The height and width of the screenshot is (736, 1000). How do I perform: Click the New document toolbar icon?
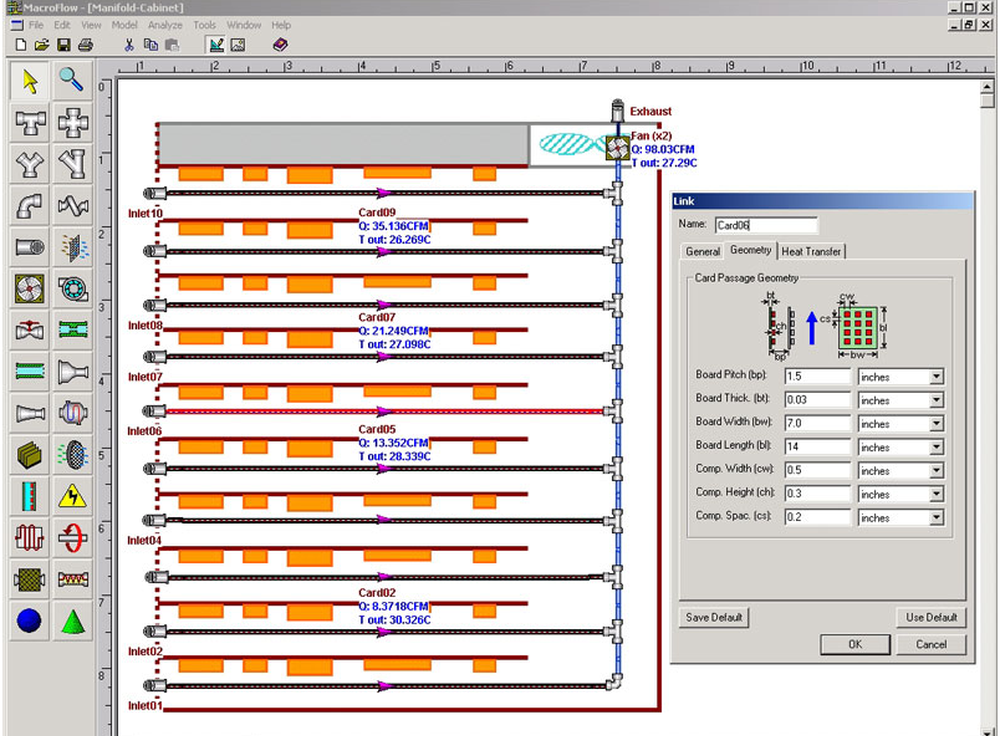20,45
